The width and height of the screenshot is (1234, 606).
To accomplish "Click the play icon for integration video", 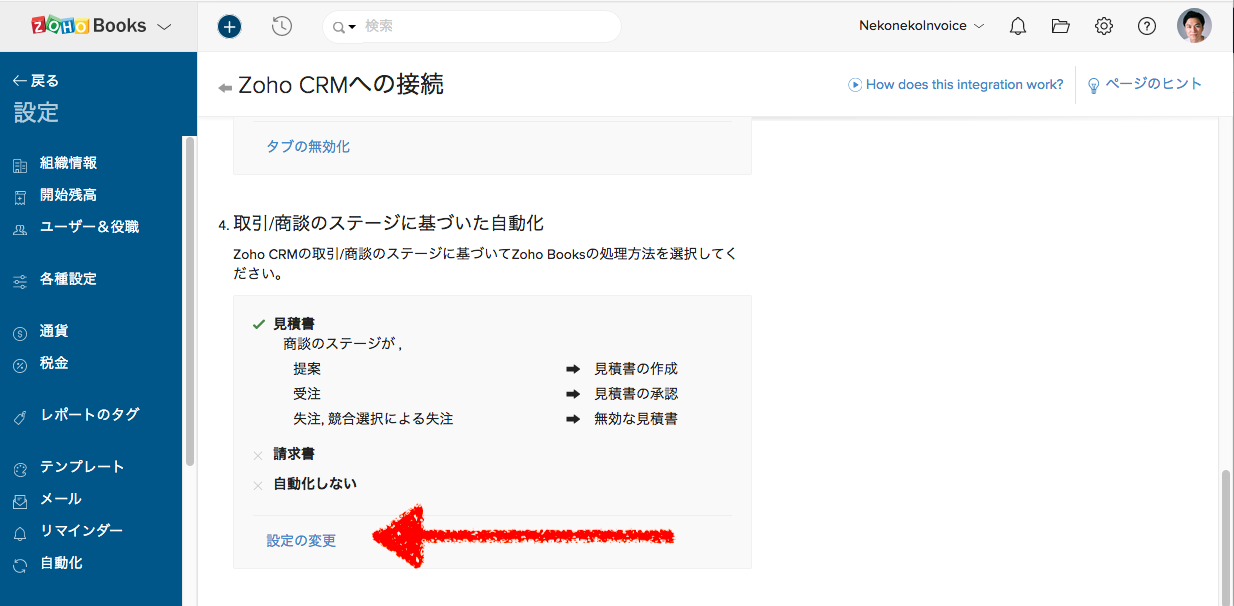I will click(x=855, y=85).
